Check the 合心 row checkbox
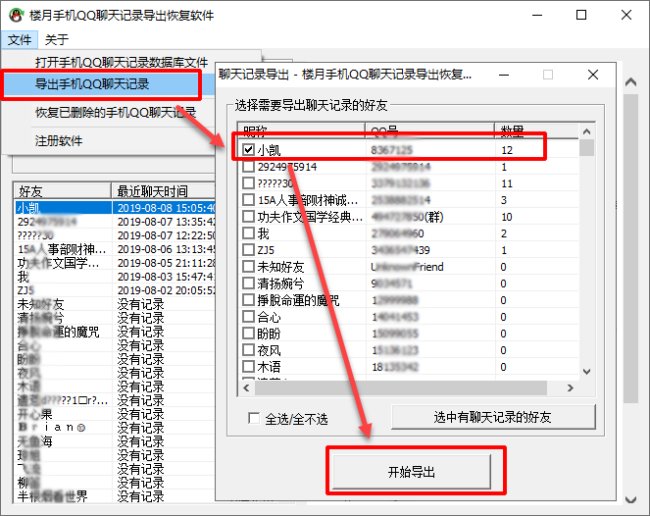The width and height of the screenshot is (650, 516). (x=248, y=317)
